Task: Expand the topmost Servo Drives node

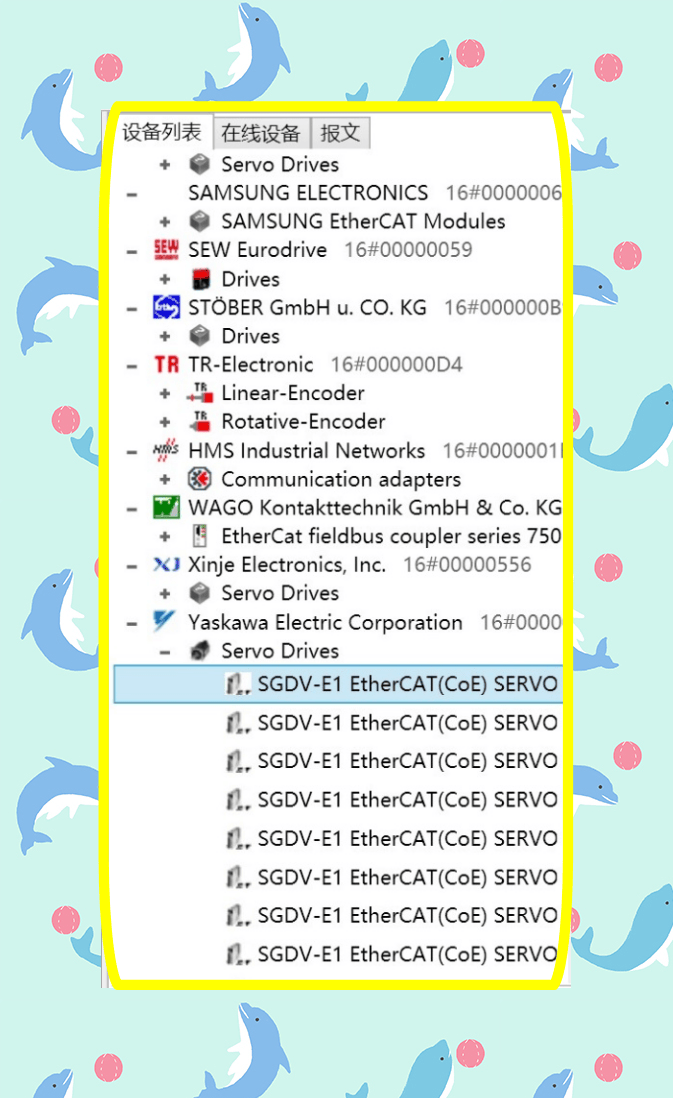Action: tap(165, 165)
